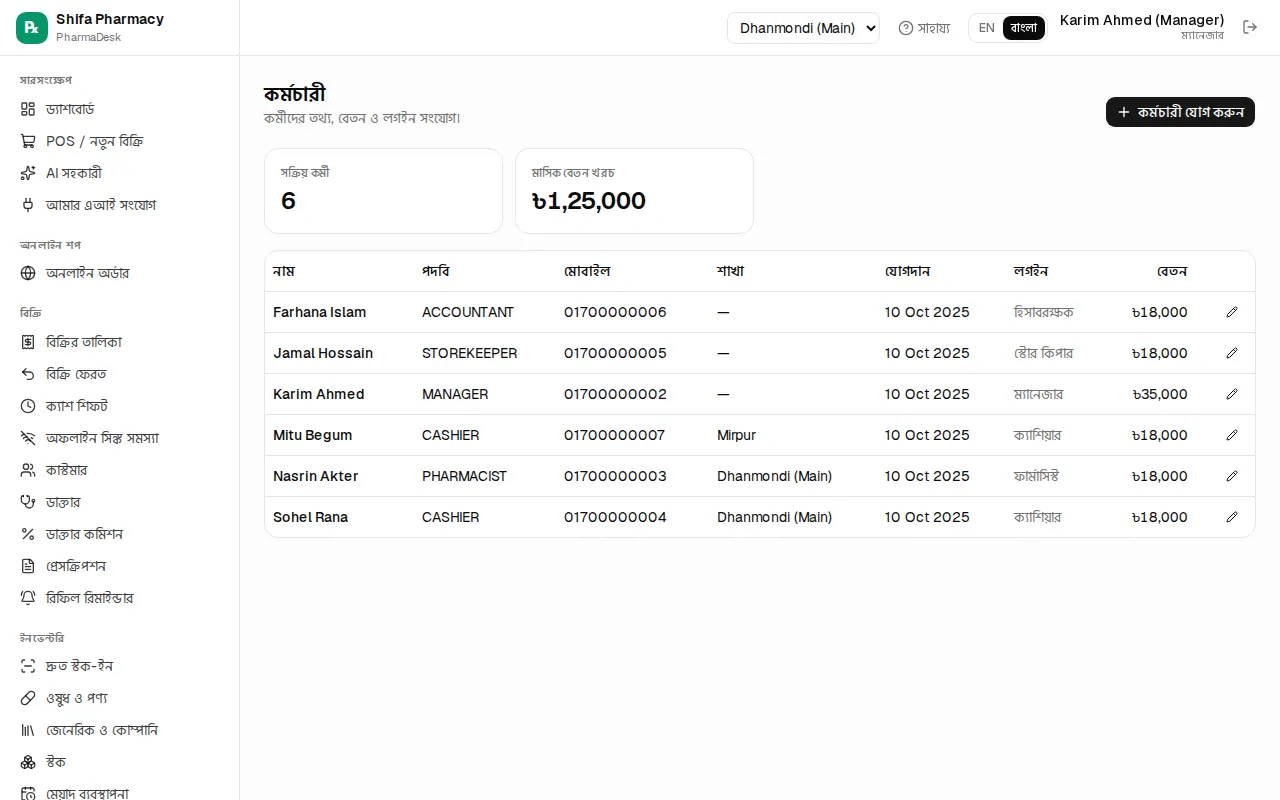This screenshot has height=800, width=1280.
Task: Click the সক্রিয় কর্মী count card
Action: coord(383,191)
